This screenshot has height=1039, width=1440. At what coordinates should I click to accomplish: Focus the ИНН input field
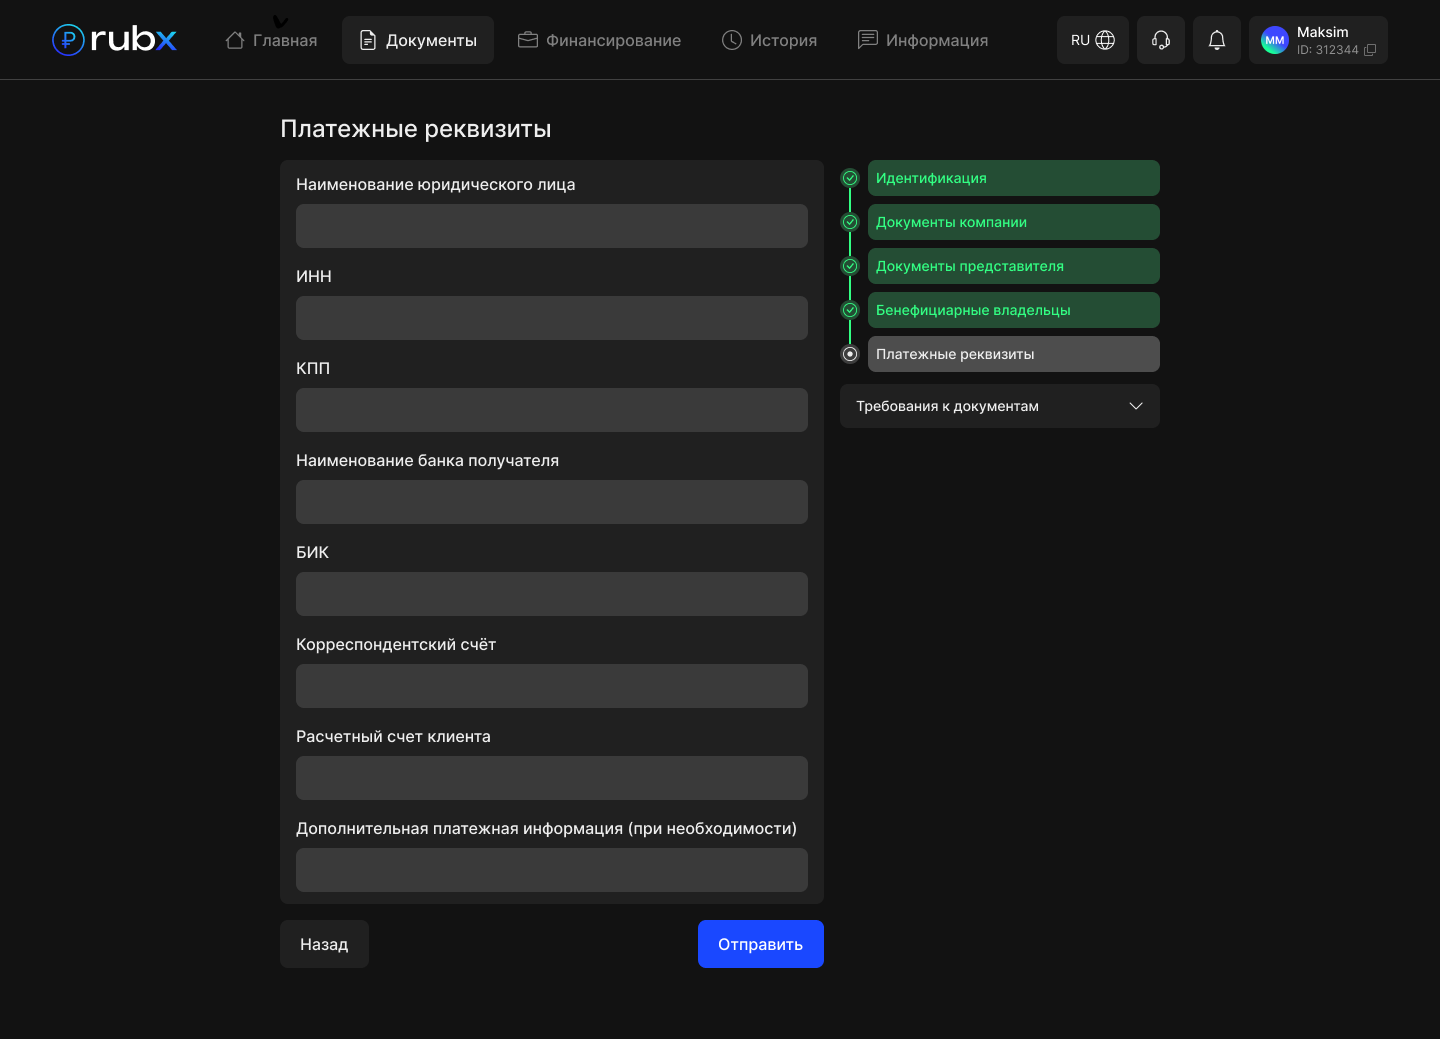pyautogui.click(x=551, y=318)
